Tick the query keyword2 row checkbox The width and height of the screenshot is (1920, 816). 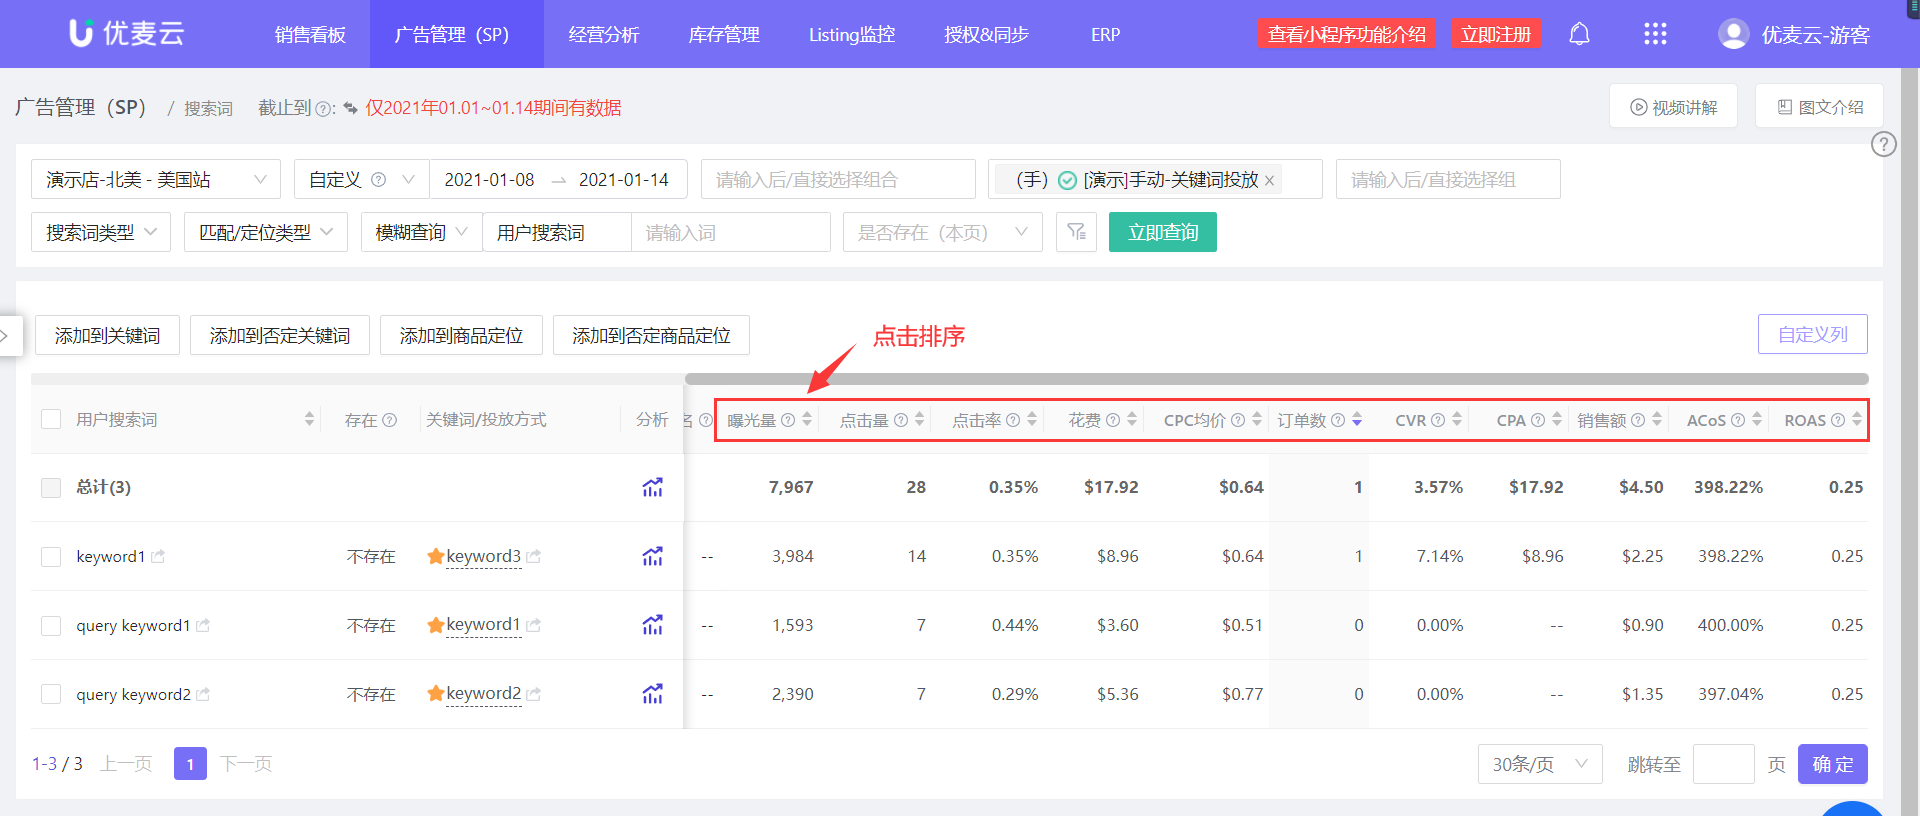tap(51, 694)
